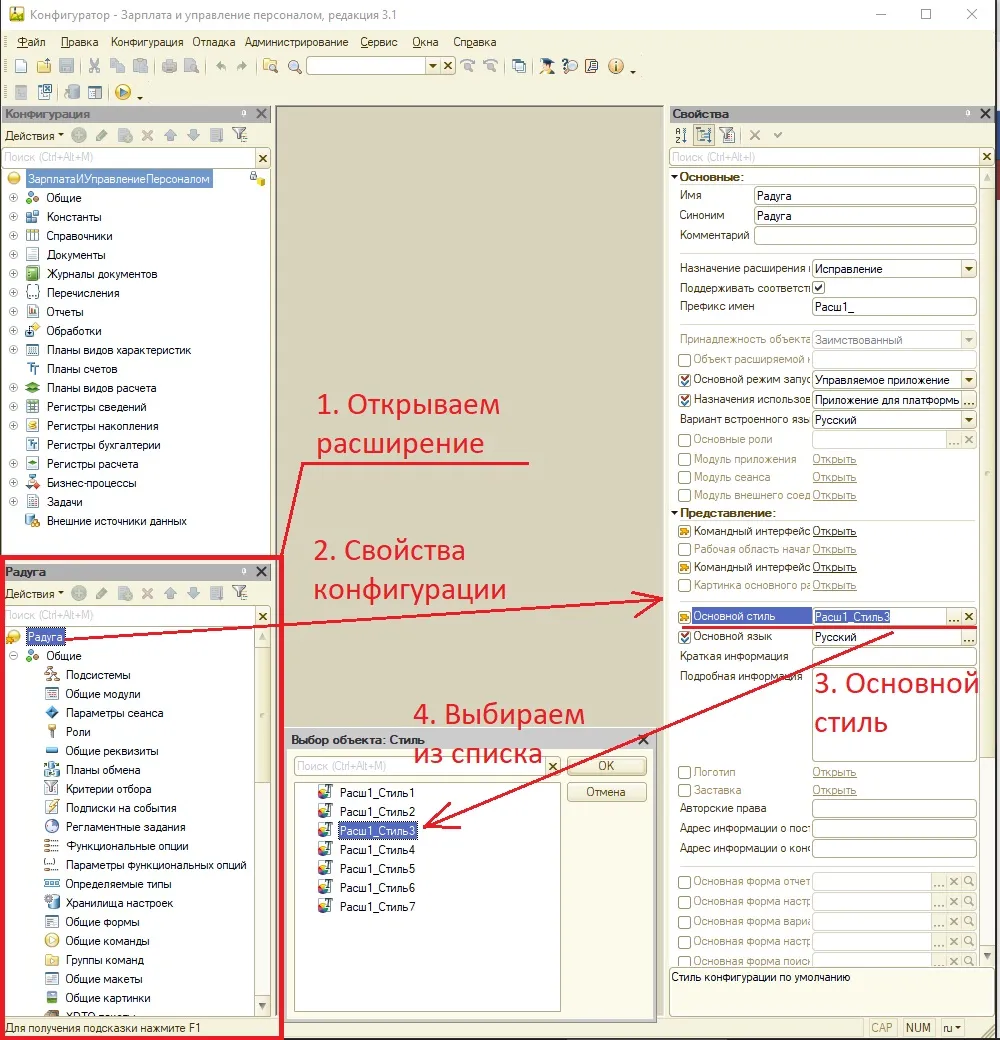This screenshot has width=1000, height=1040.
Task: Open the Администрирование menu
Action: click(x=296, y=42)
